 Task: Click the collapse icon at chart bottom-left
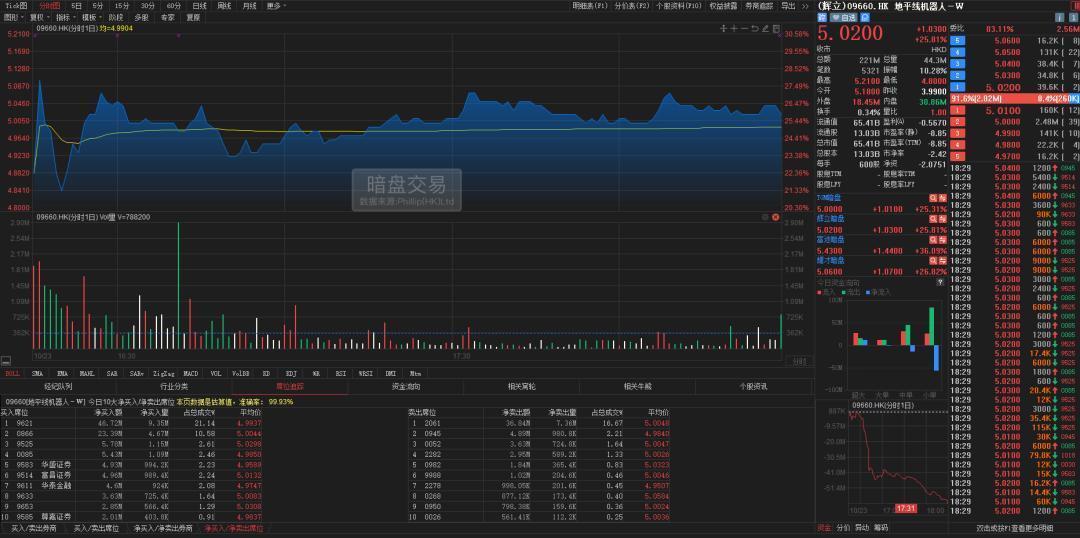[x=6, y=360]
